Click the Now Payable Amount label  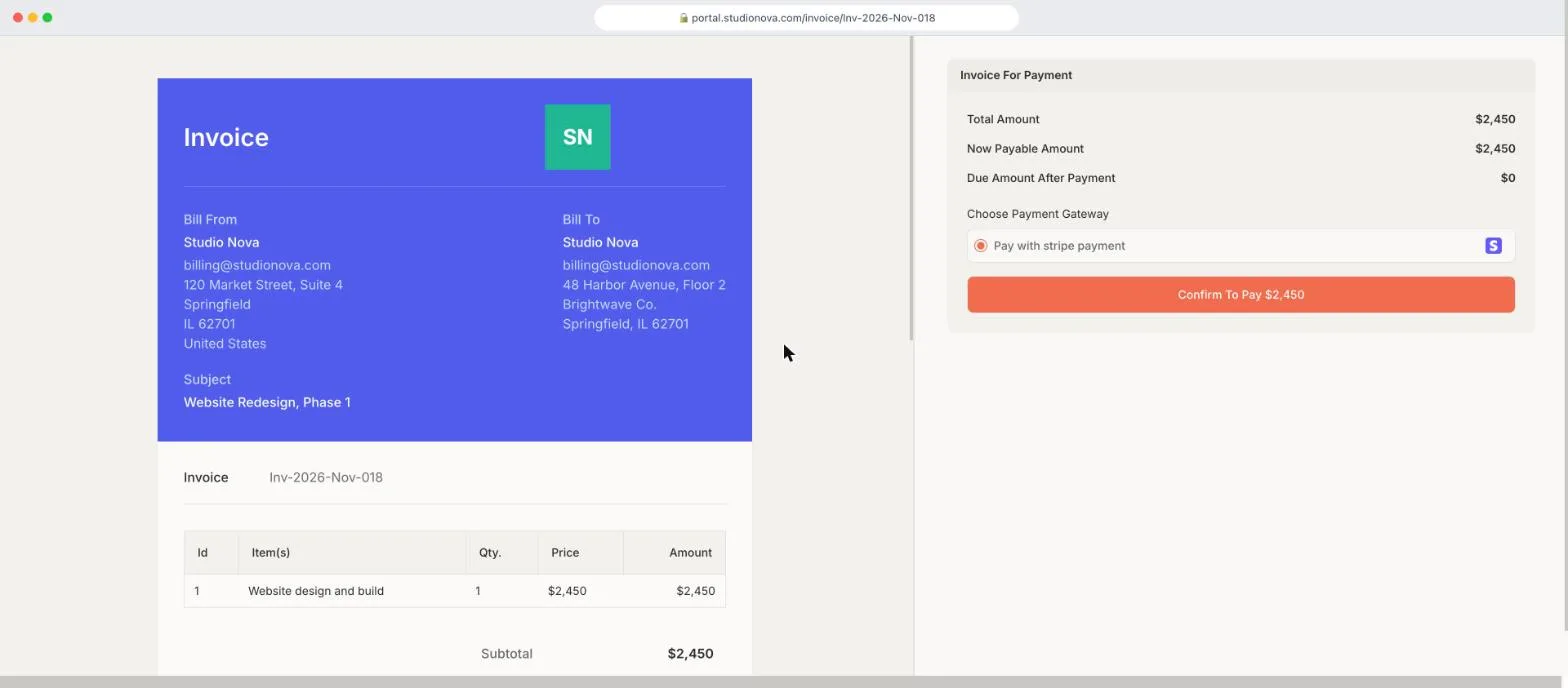click(x=1025, y=149)
